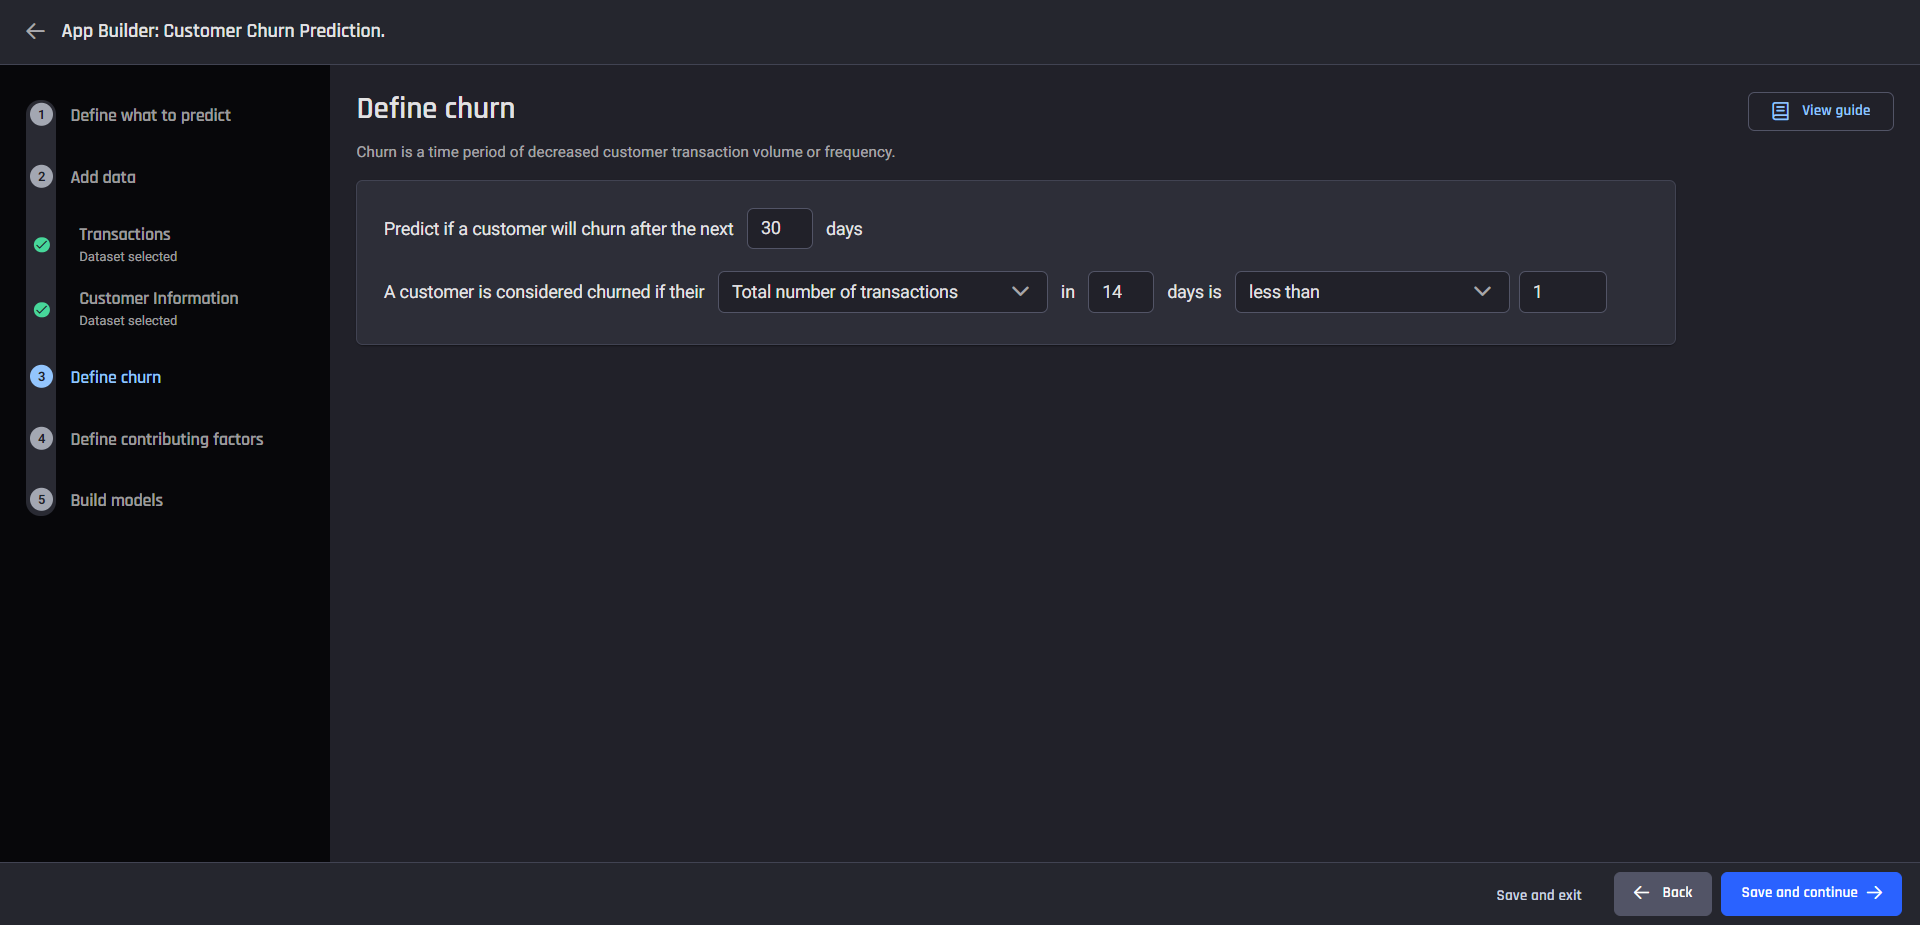Click the step 3 circle icon
Image resolution: width=1920 pixels, height=925 pixels.
click(x=41, y=377)
